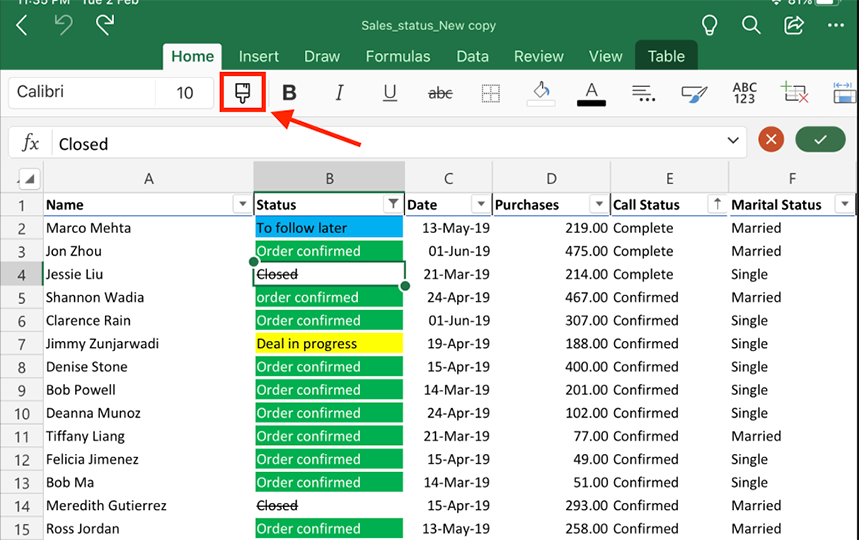Image resolution: width=859 pixels, height=540 pixels.
Task: Toggle bold formatting
Action: coord(289,93)
